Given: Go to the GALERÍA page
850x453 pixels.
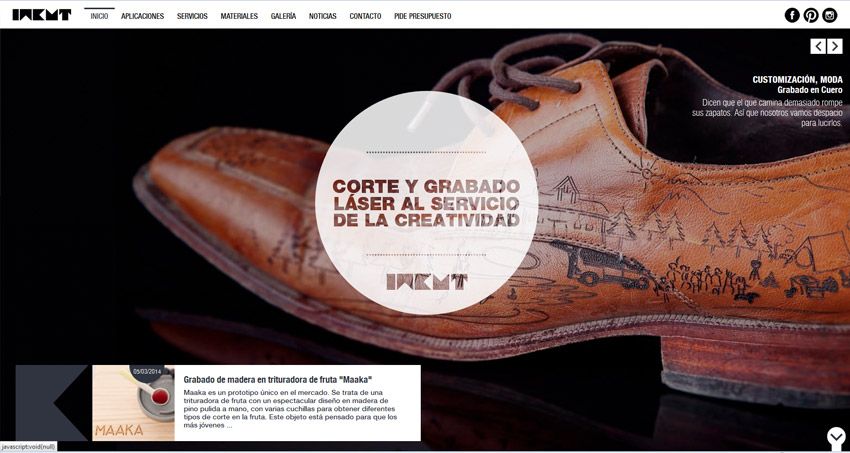Looking at the screenshot, I should (x=284, y=16).
